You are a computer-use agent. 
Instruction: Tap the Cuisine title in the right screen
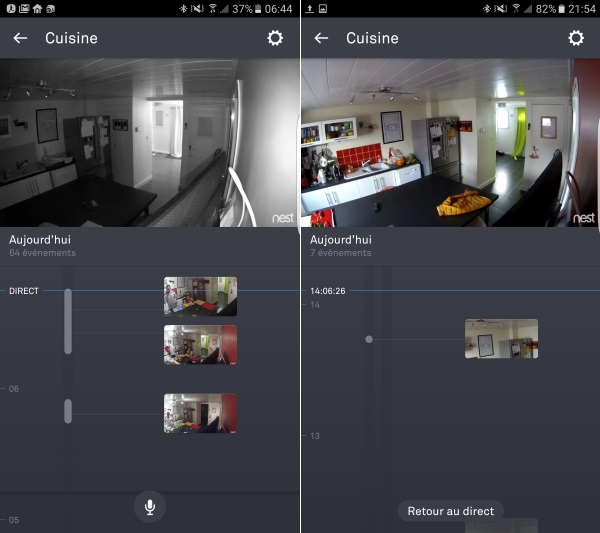(372, 38)
